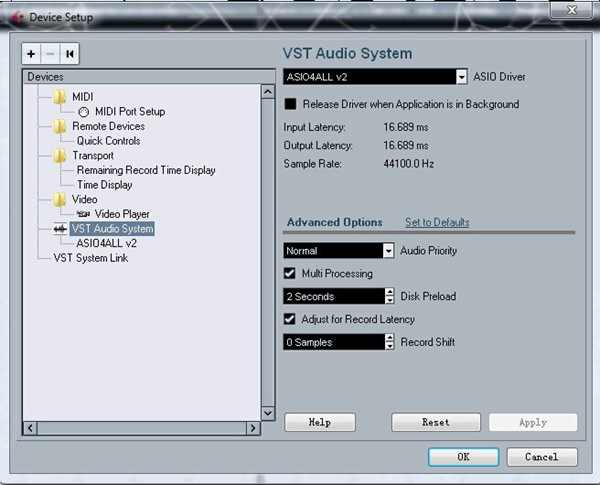Close the Device Setup window
600x485 pixels.
point(571,10)
